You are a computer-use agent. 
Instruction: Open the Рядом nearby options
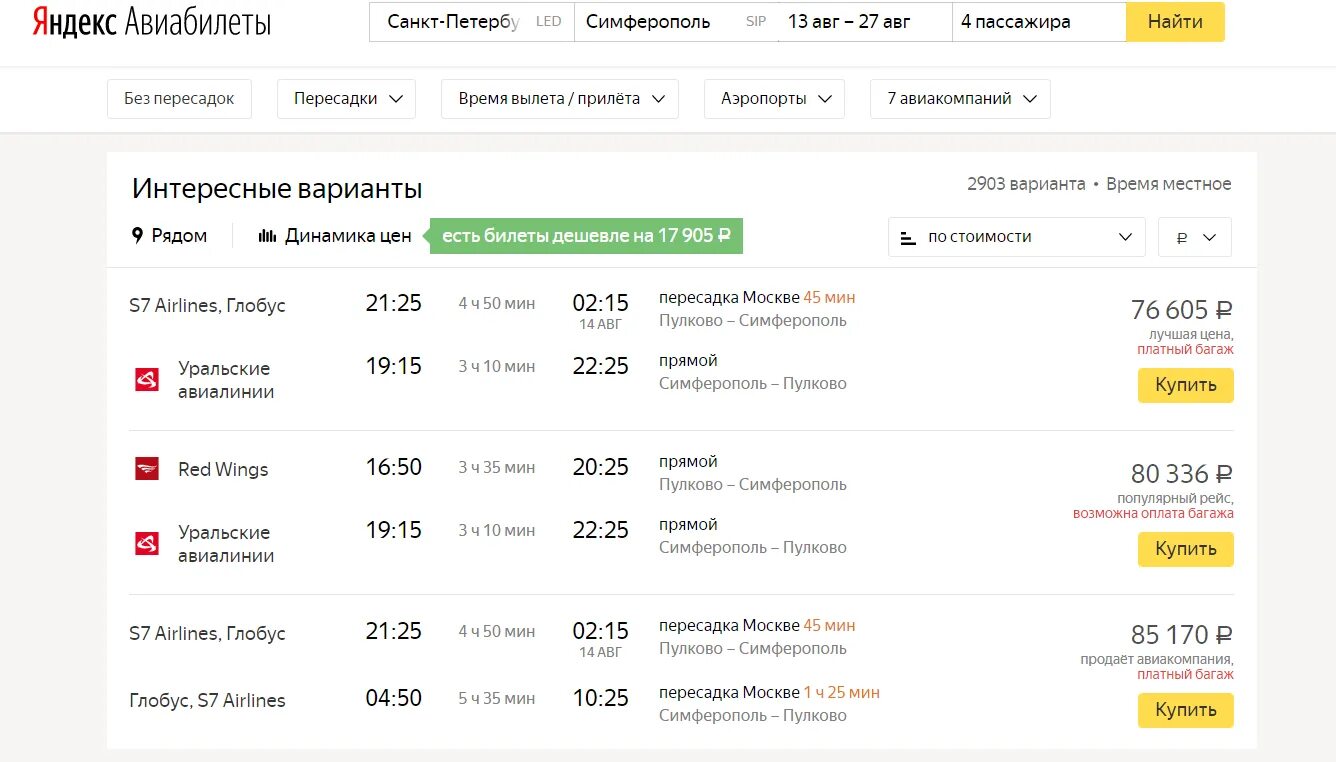tap(179, 236)
